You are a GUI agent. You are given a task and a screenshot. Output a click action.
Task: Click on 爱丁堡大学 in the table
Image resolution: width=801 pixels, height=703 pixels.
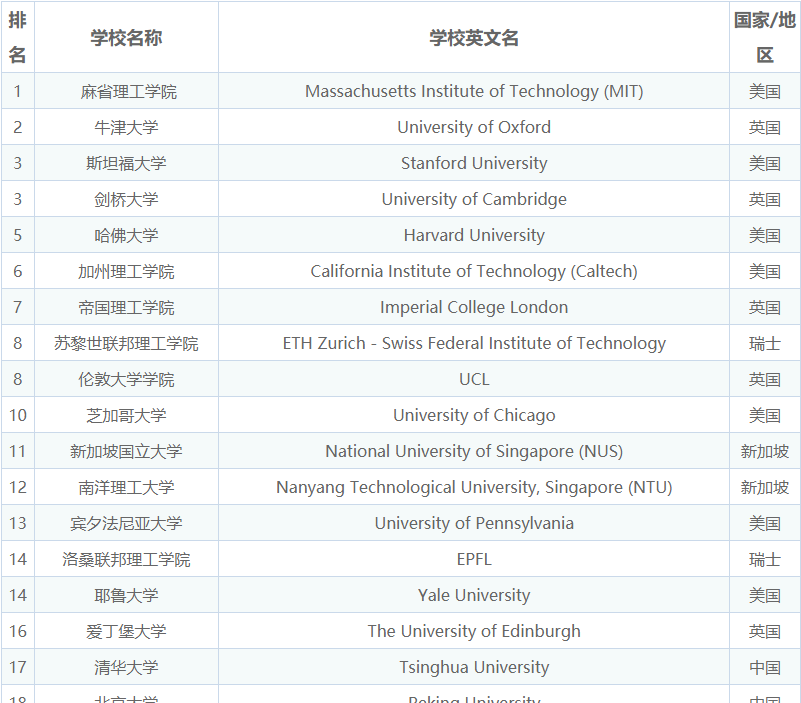pyautogui.click(x=126, y=631)
